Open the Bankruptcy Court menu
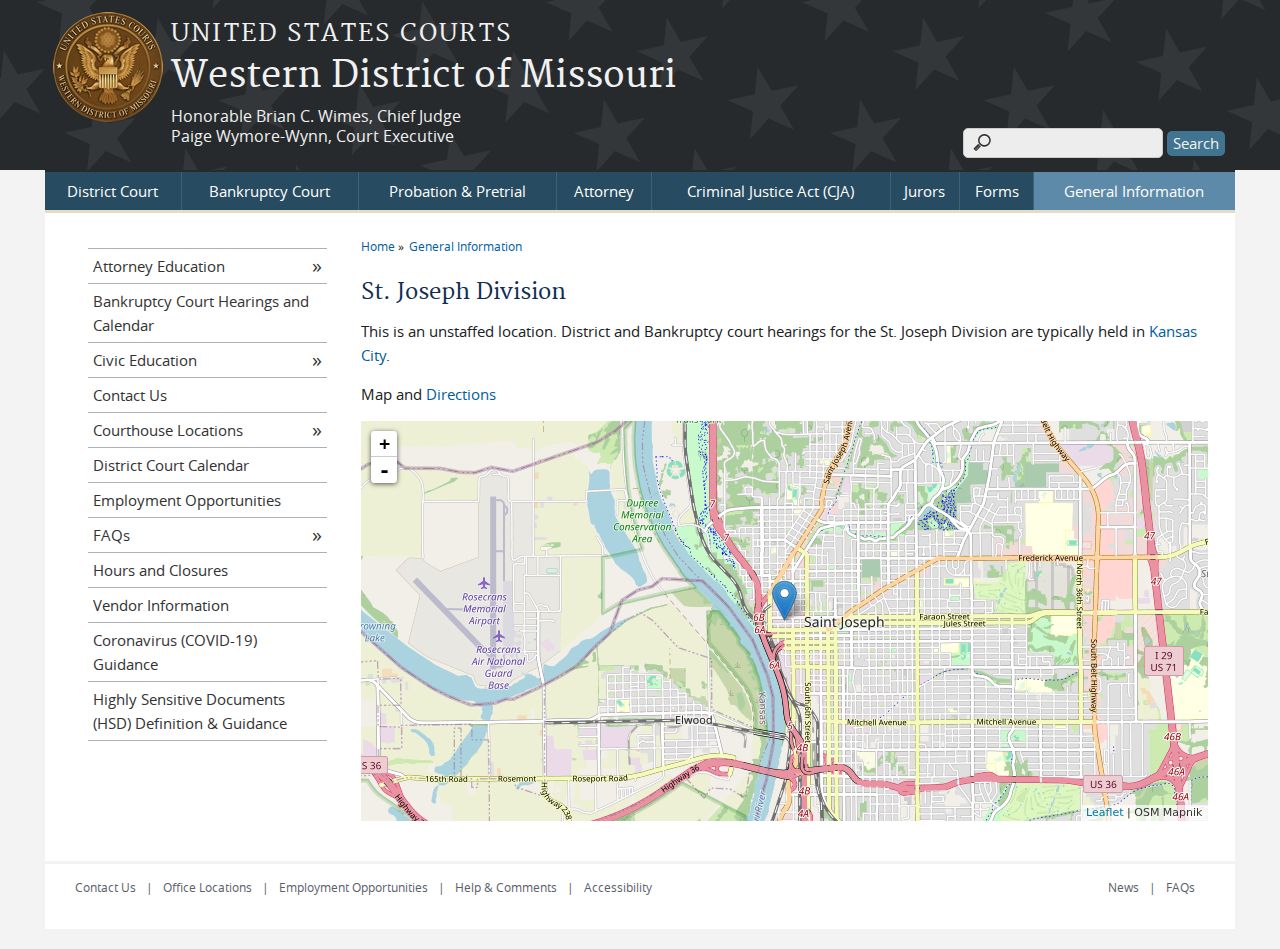The image size is (1280, 949). pos(269,191)
